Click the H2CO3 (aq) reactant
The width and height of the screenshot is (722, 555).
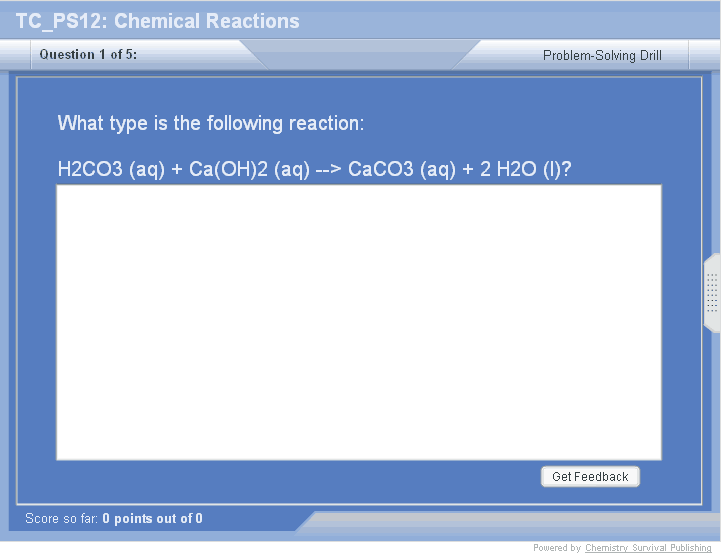pos(111,170)
